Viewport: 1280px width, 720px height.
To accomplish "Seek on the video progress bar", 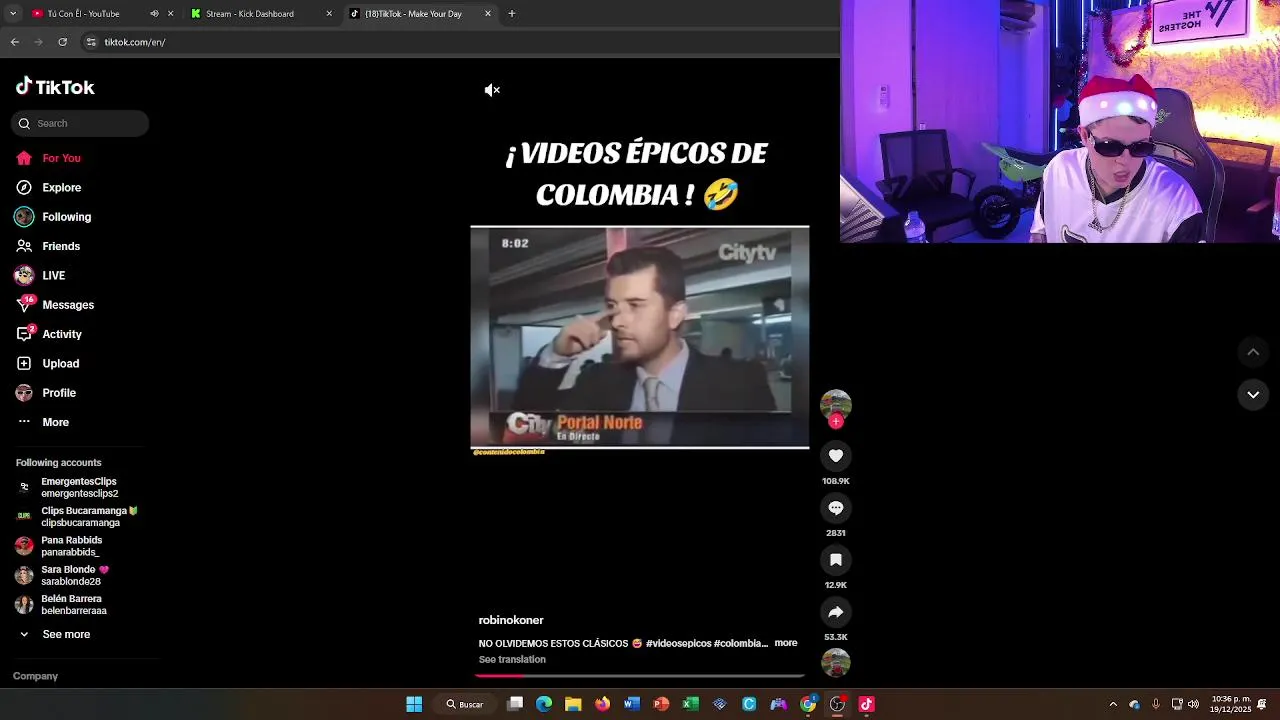I will 640,676.
